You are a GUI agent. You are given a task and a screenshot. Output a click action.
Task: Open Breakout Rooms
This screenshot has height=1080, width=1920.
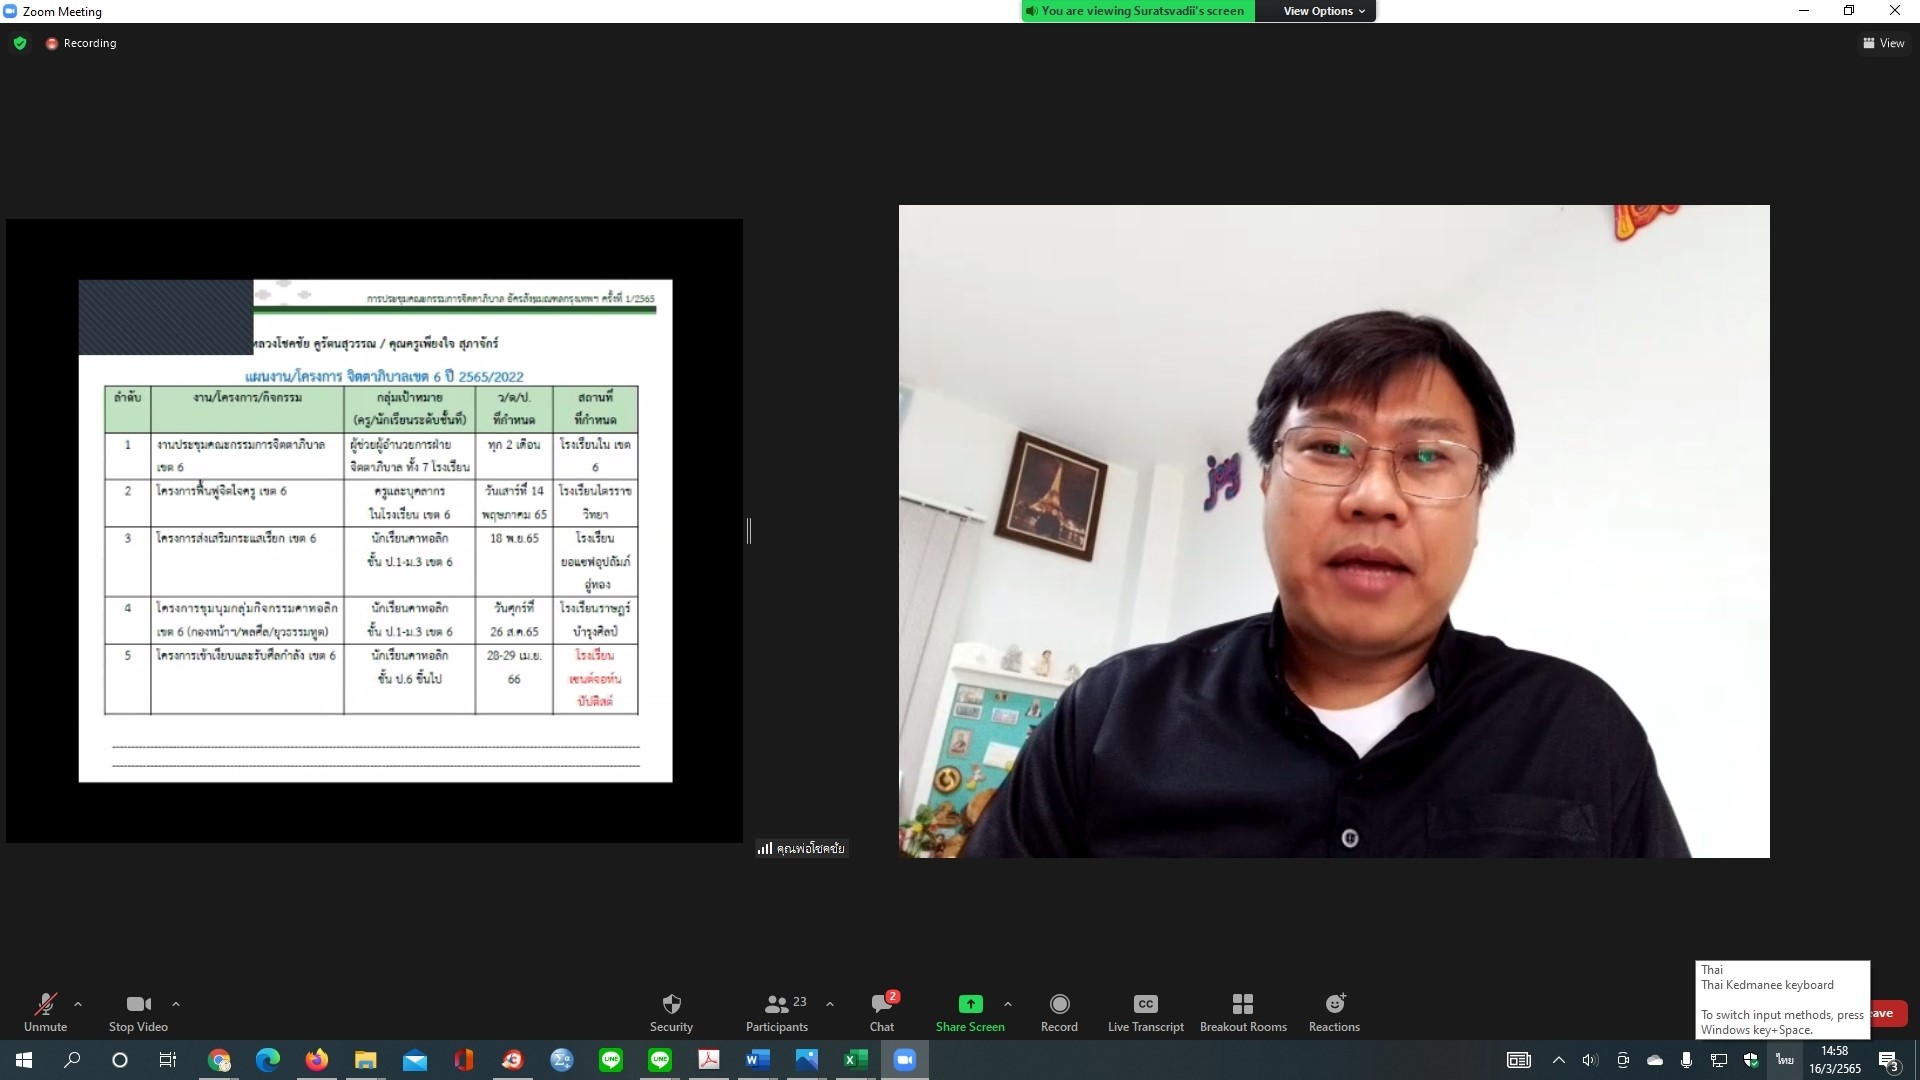coord(1243,1012)
